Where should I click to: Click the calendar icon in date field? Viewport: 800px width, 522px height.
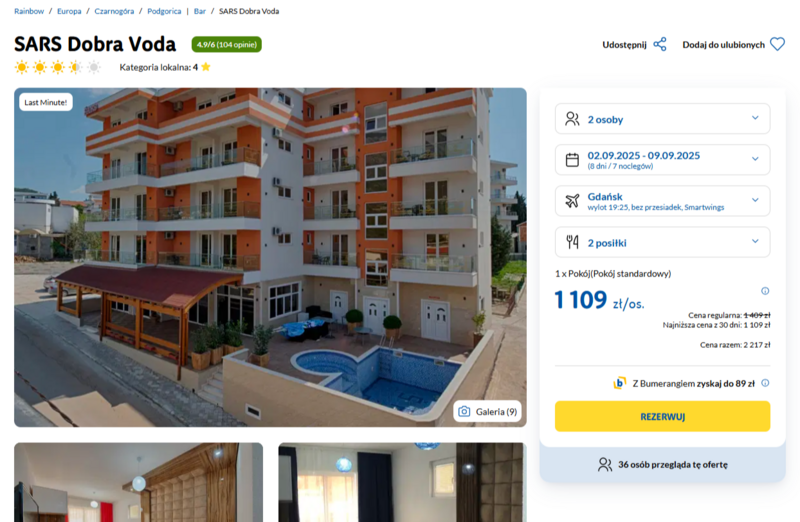coord(572,160)
